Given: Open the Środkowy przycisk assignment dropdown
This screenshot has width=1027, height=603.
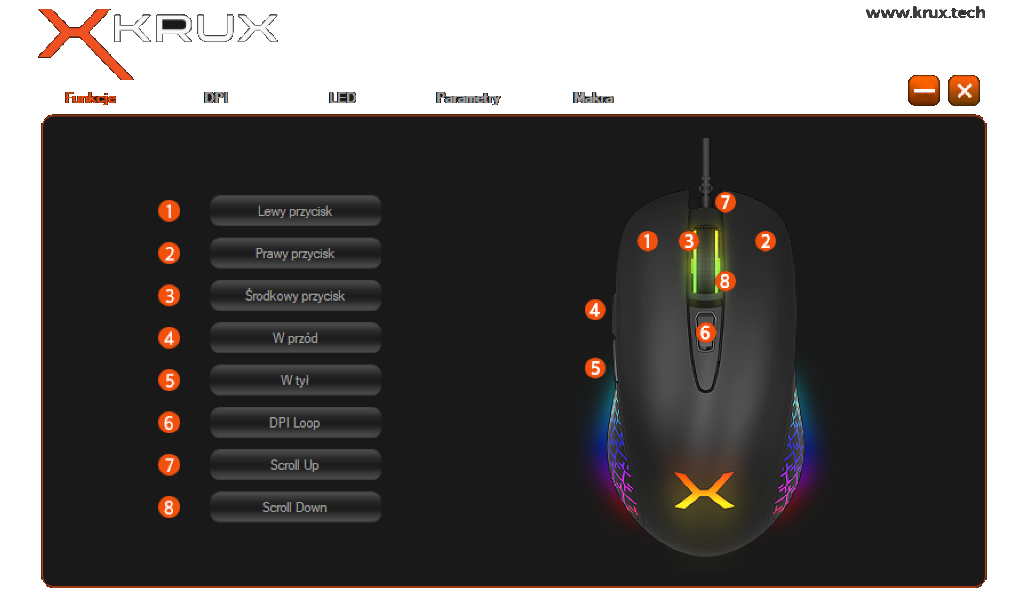Looking at the screenshot, I should coord(295,296).
